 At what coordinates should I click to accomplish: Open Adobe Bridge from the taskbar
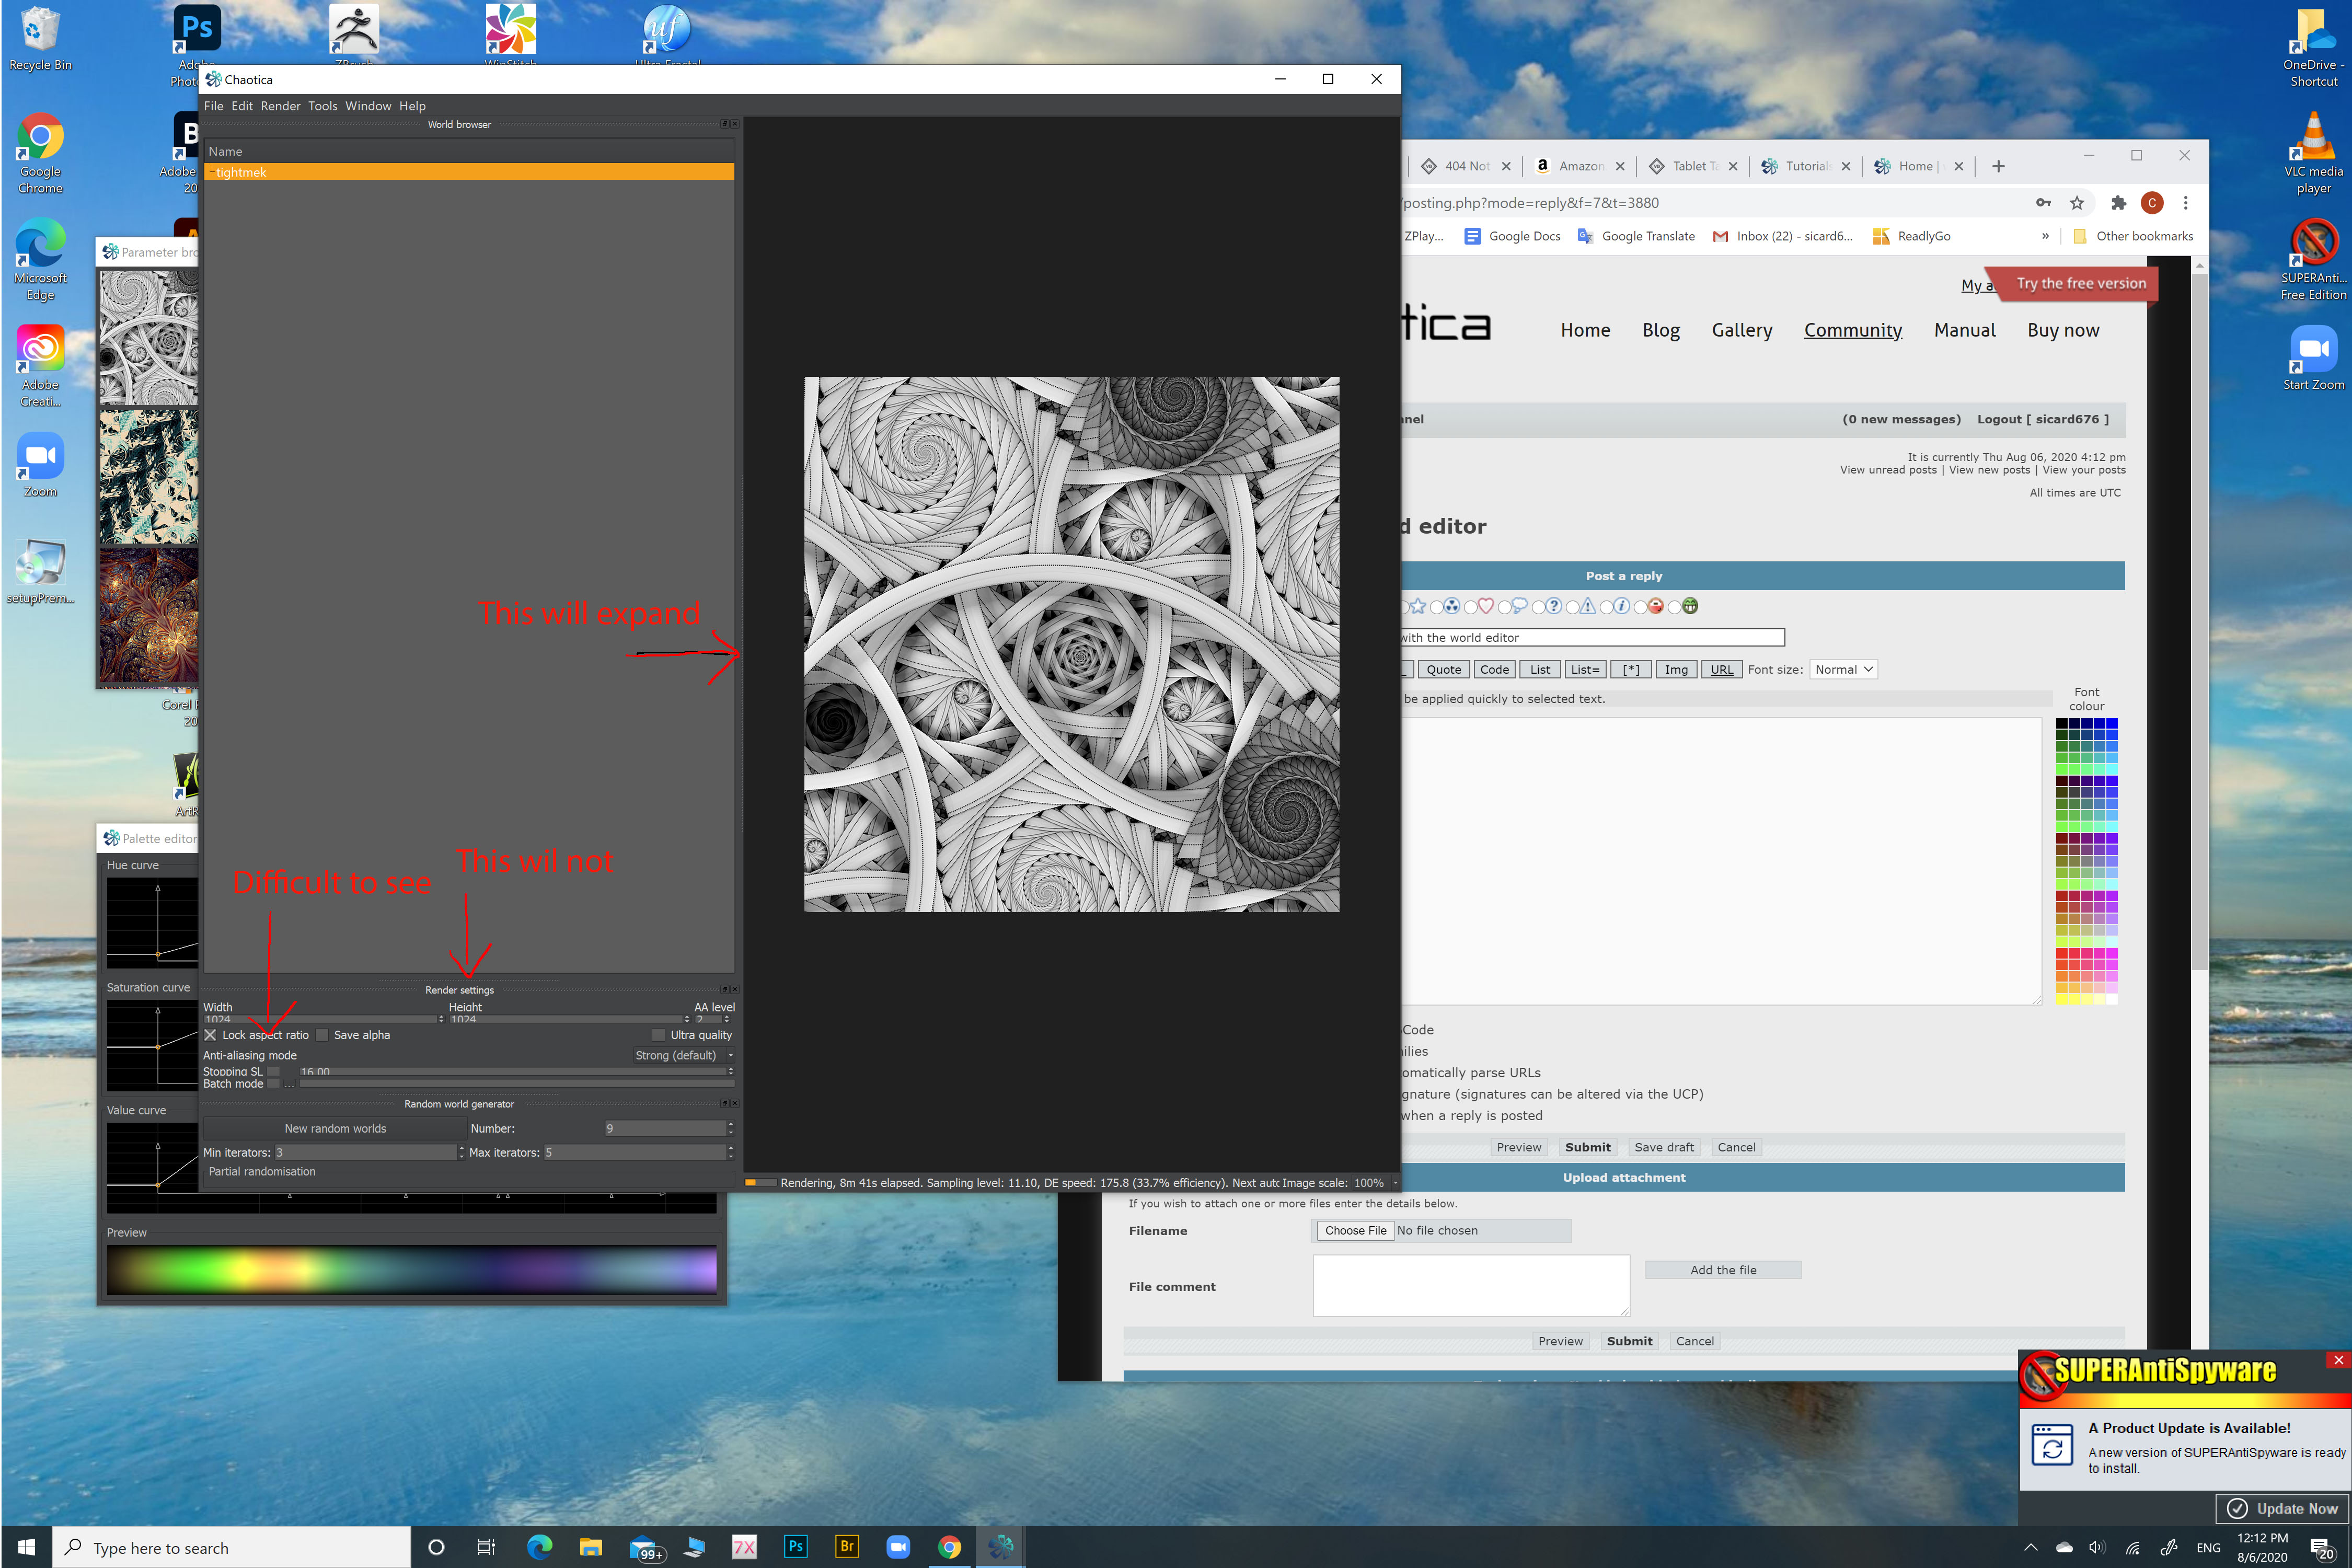click(x=846, y=1547)
